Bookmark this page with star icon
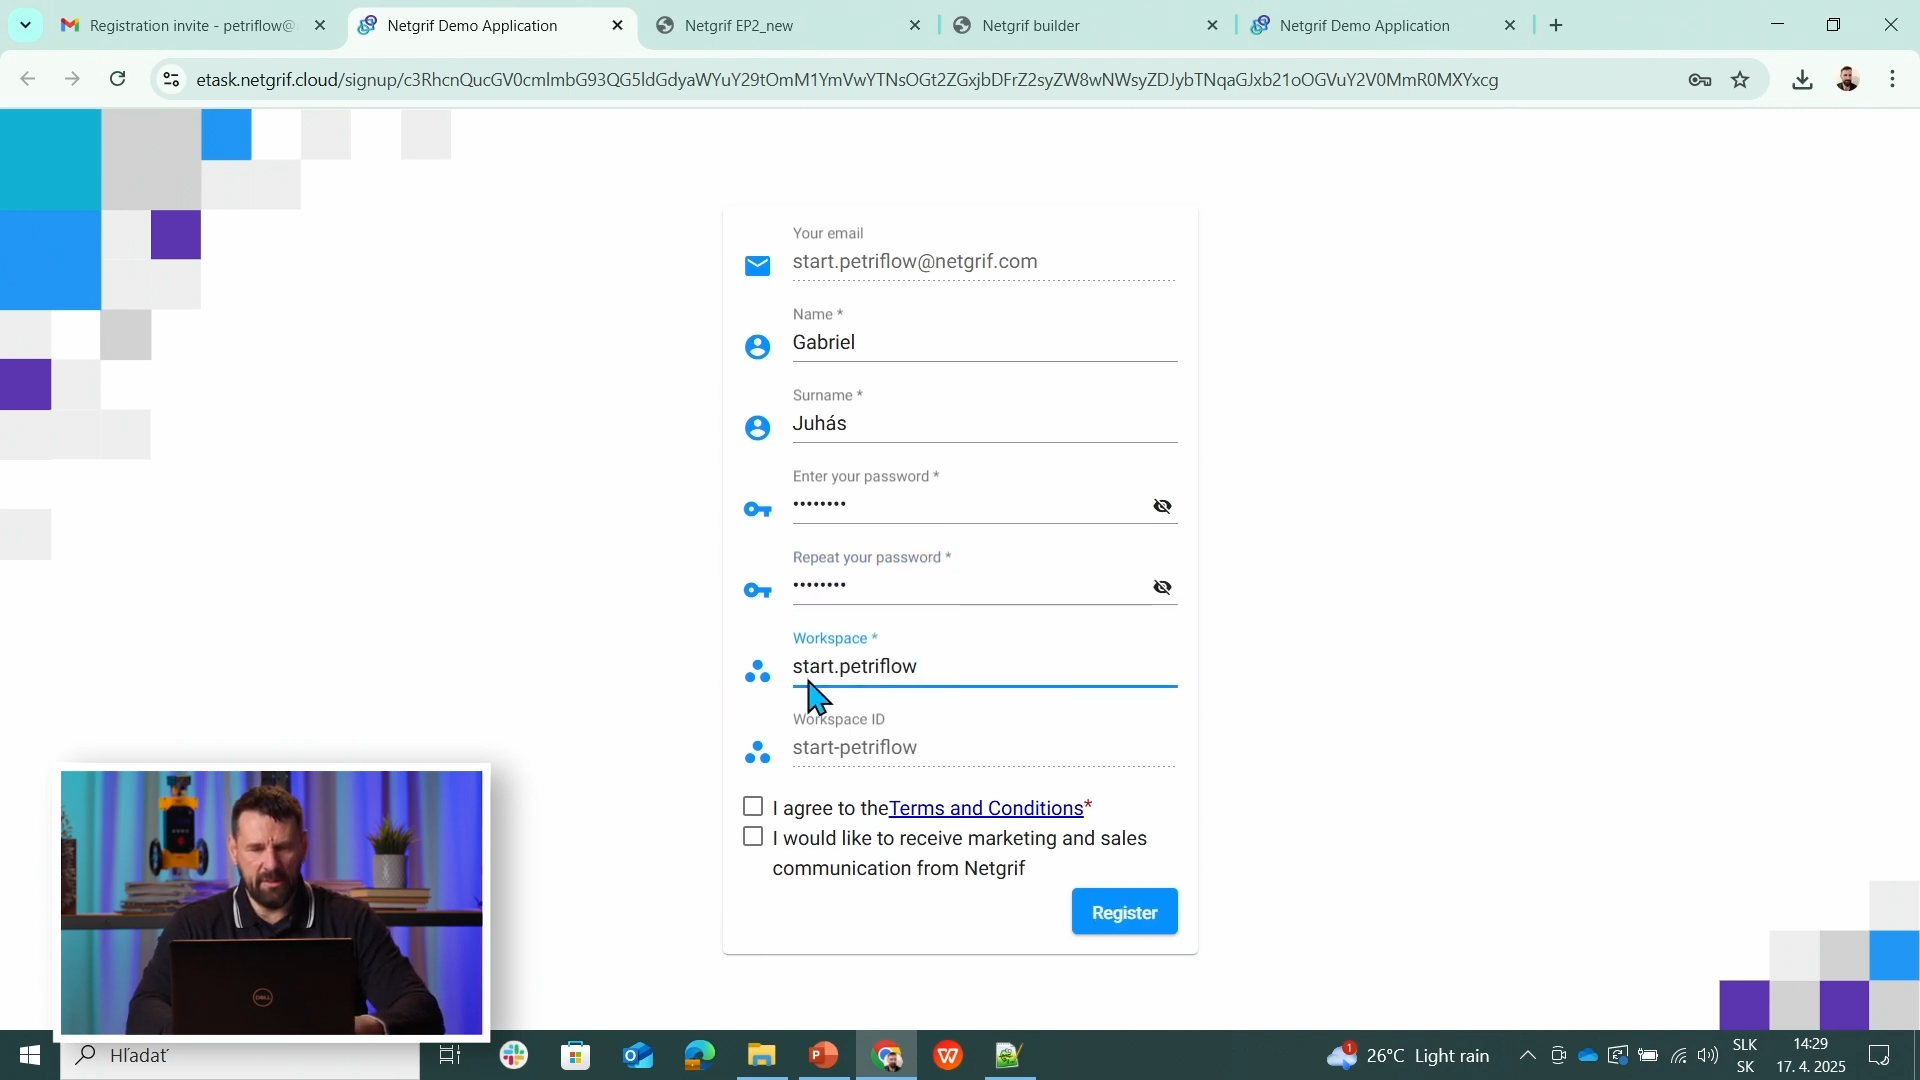The image size is (1920, 1080). coord(1740,80)
